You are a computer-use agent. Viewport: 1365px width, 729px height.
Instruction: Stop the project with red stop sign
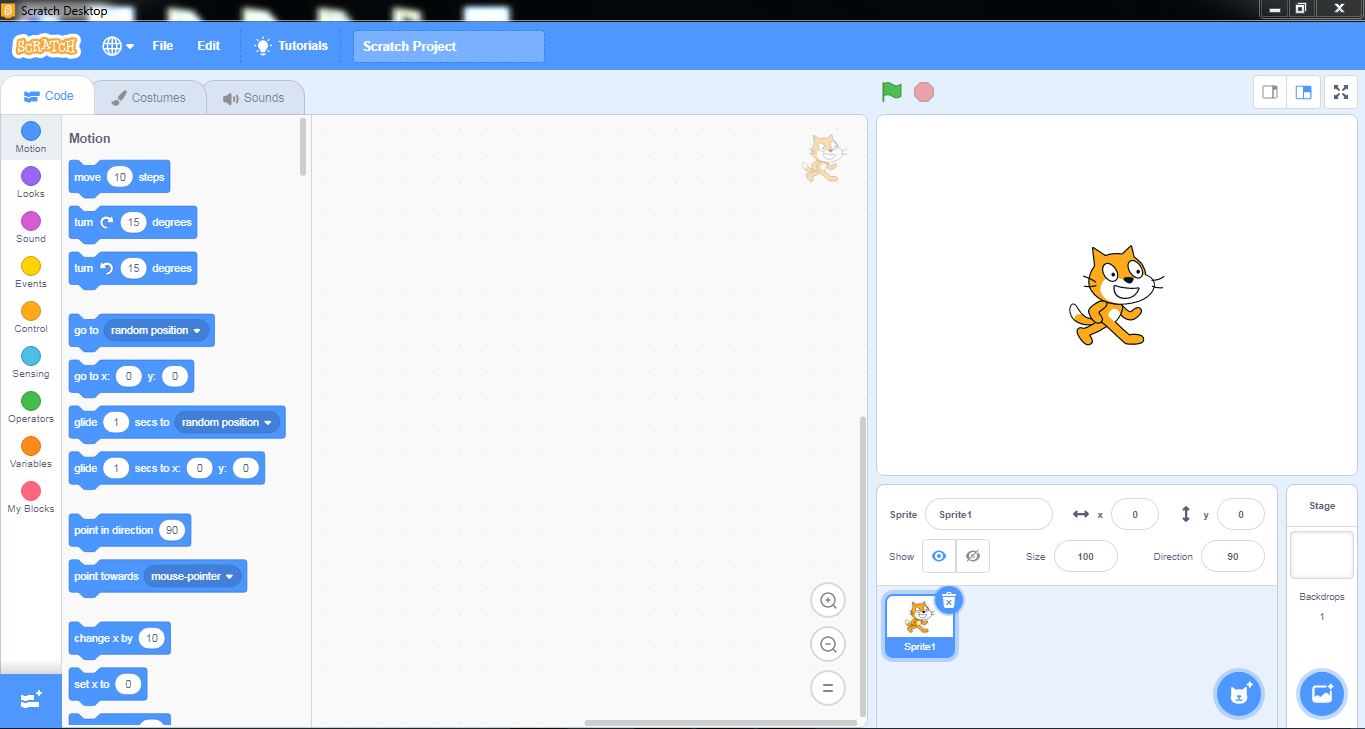(924, 92)
